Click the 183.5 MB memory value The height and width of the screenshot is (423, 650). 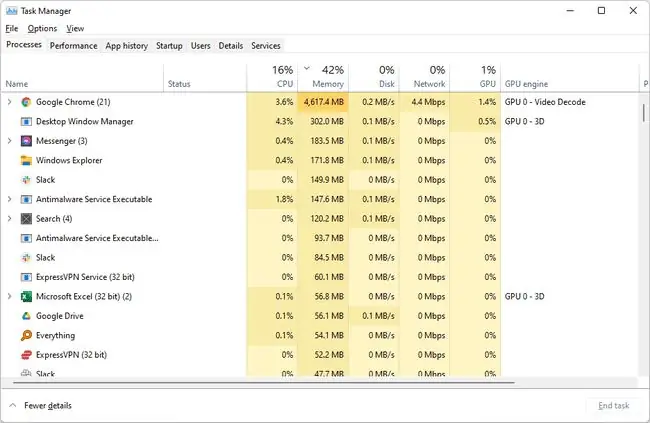click(x=327, y=141)
